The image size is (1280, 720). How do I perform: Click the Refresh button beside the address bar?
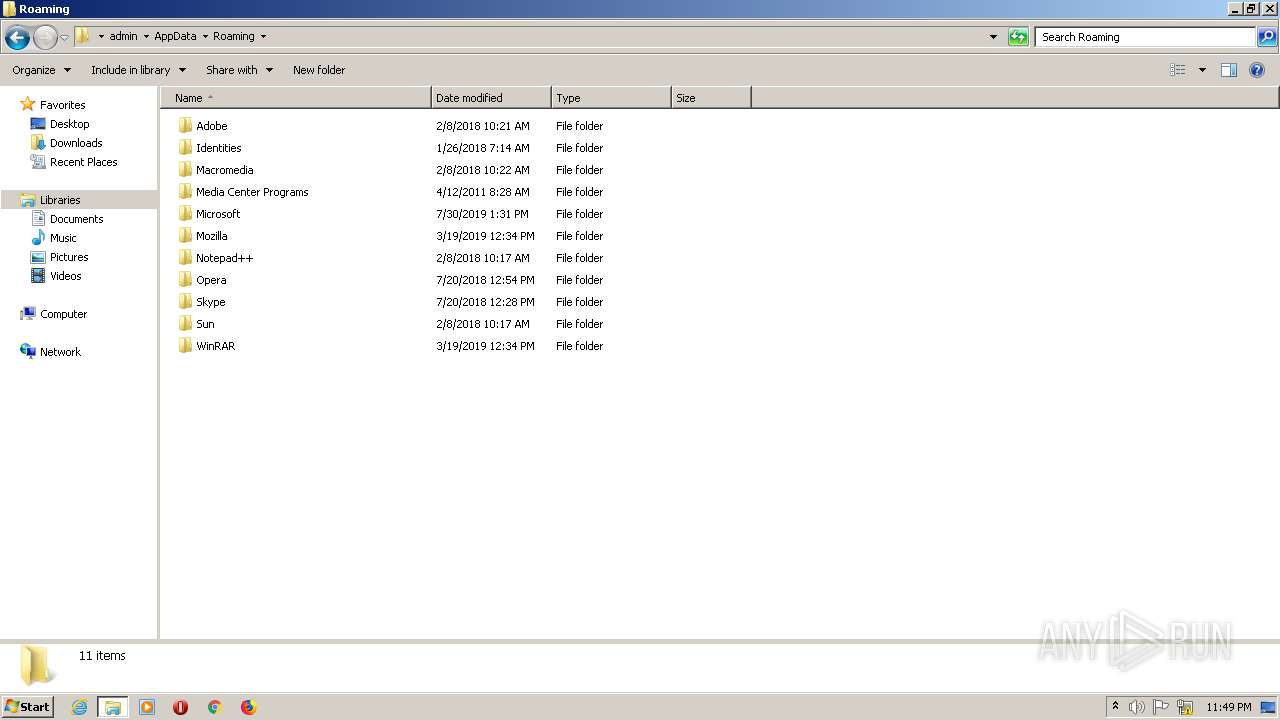tap(1018, 37)
